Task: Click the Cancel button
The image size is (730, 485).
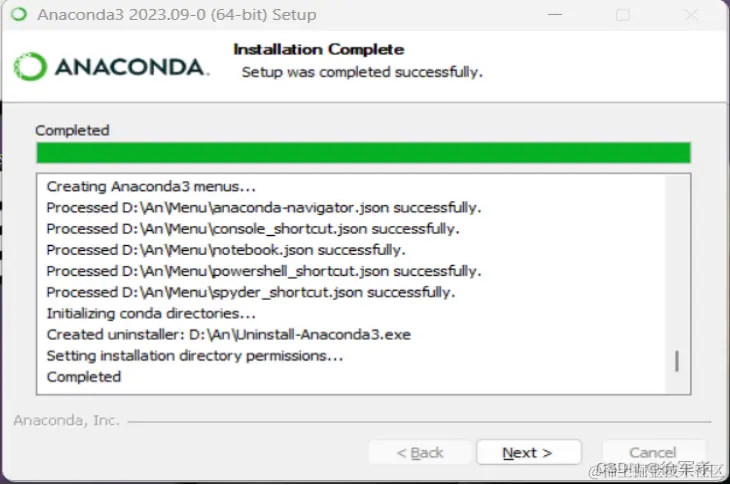Action: [653, 452]
